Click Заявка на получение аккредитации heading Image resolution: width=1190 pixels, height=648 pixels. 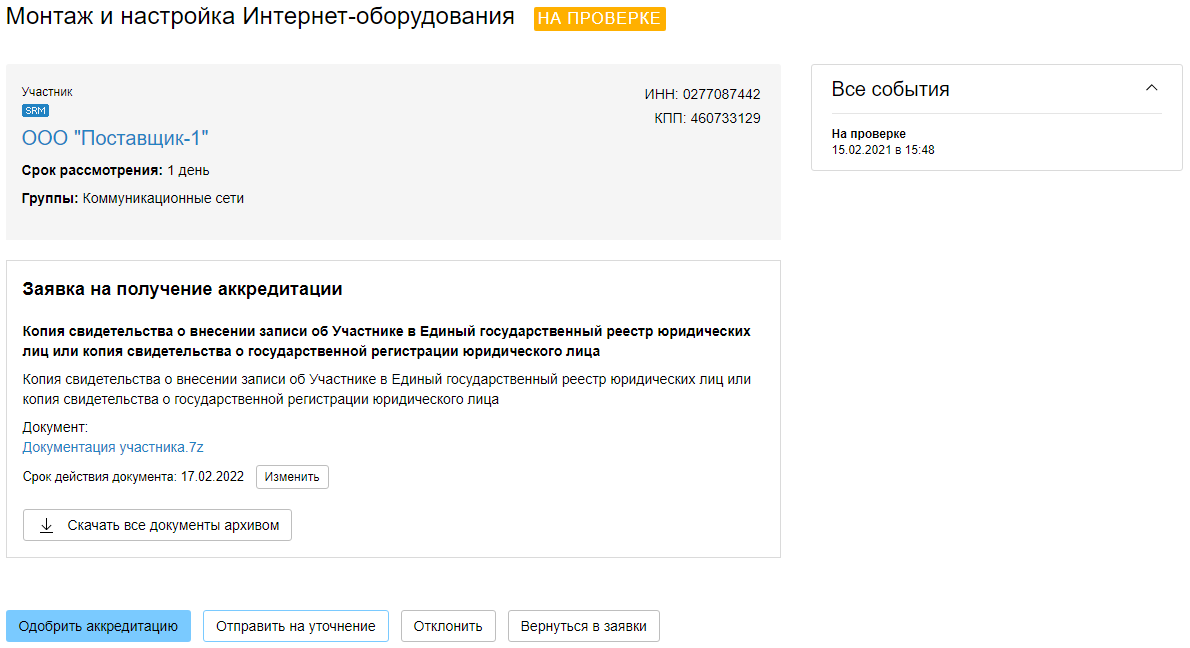182,289
